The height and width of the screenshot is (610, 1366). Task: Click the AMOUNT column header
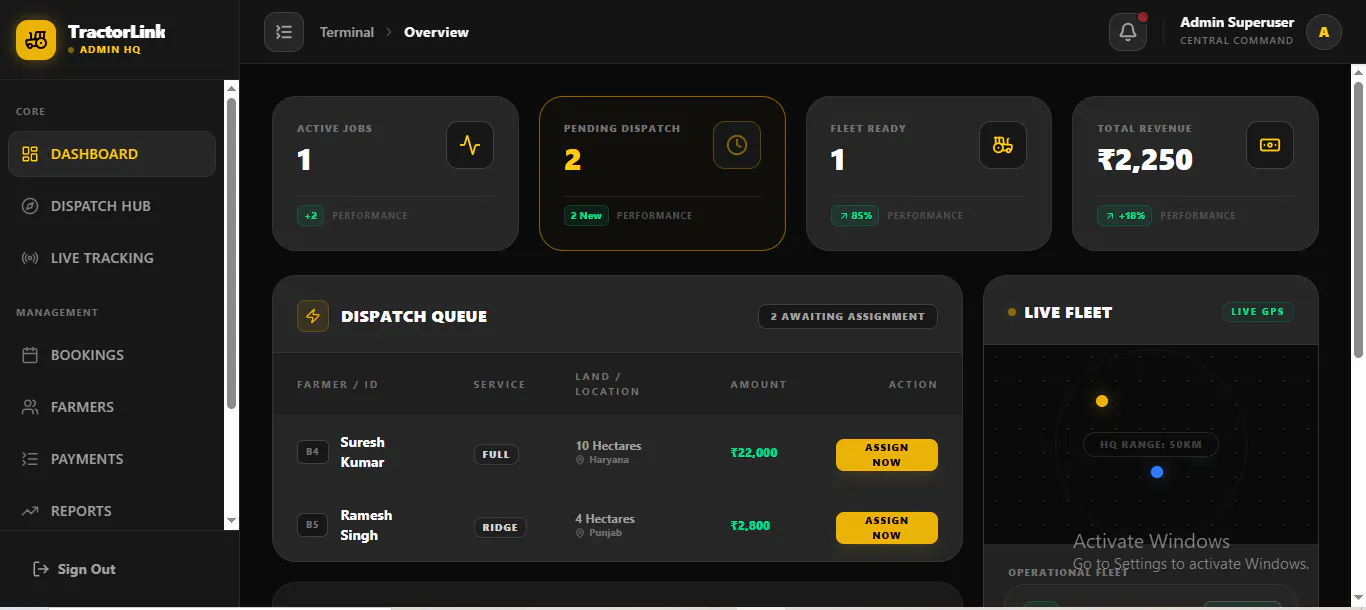click(x=758, y=384)
